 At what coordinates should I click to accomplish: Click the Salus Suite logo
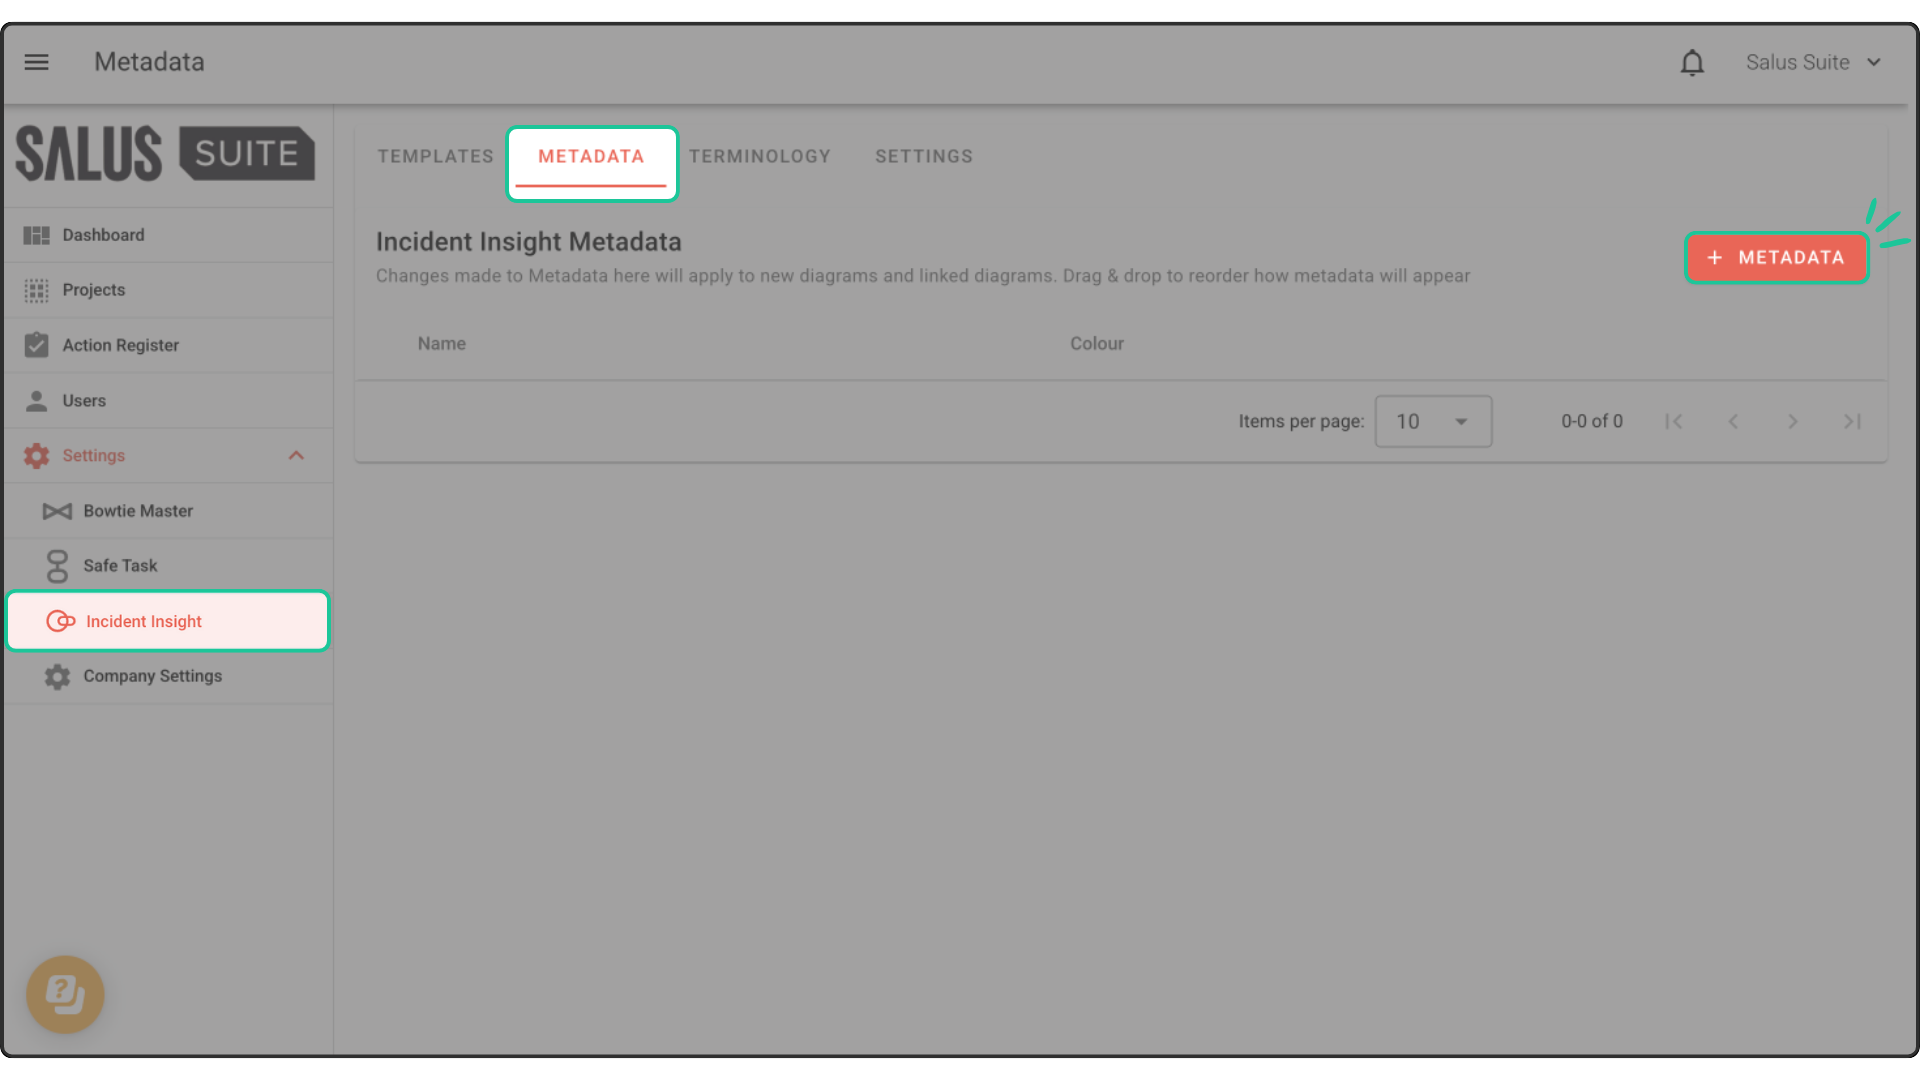(165, 154)
